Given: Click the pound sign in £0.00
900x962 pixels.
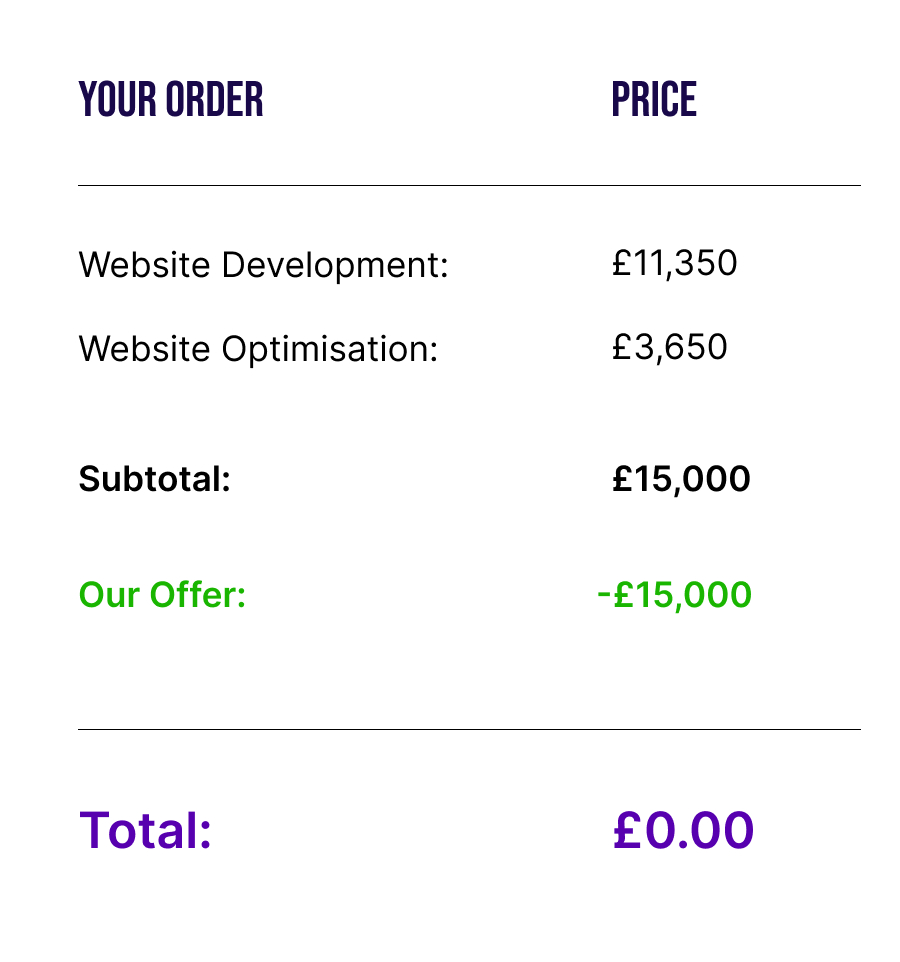Looking at the screenshot, I should [626, 830].
